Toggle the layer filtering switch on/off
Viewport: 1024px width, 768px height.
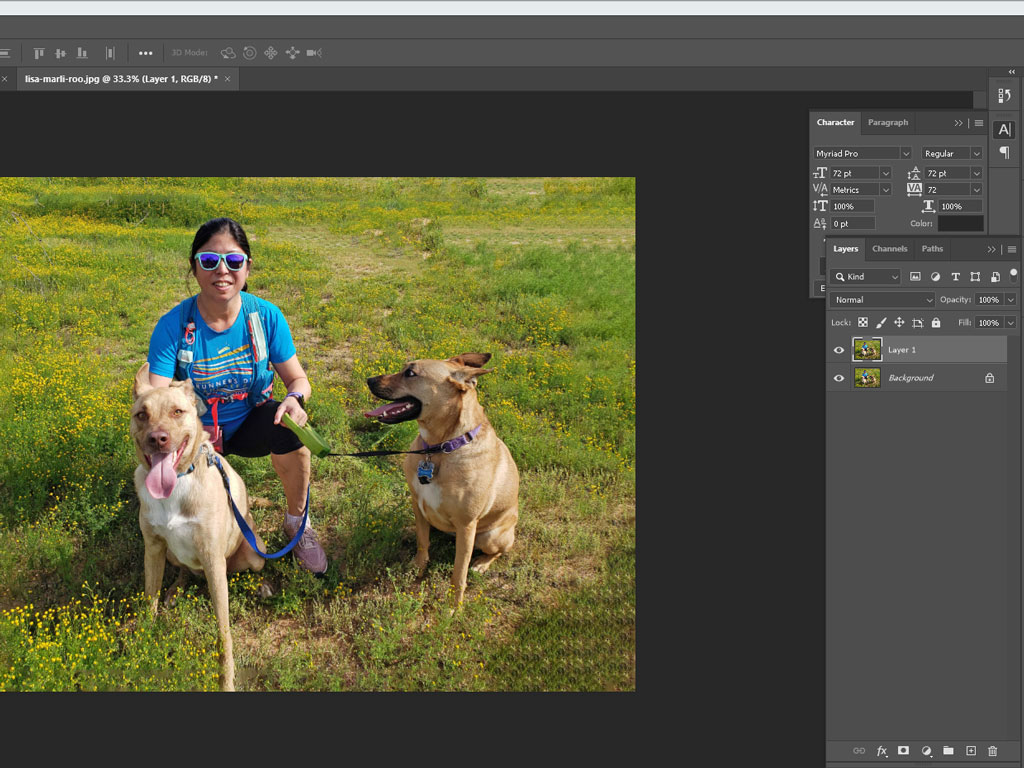point(1013,274)
